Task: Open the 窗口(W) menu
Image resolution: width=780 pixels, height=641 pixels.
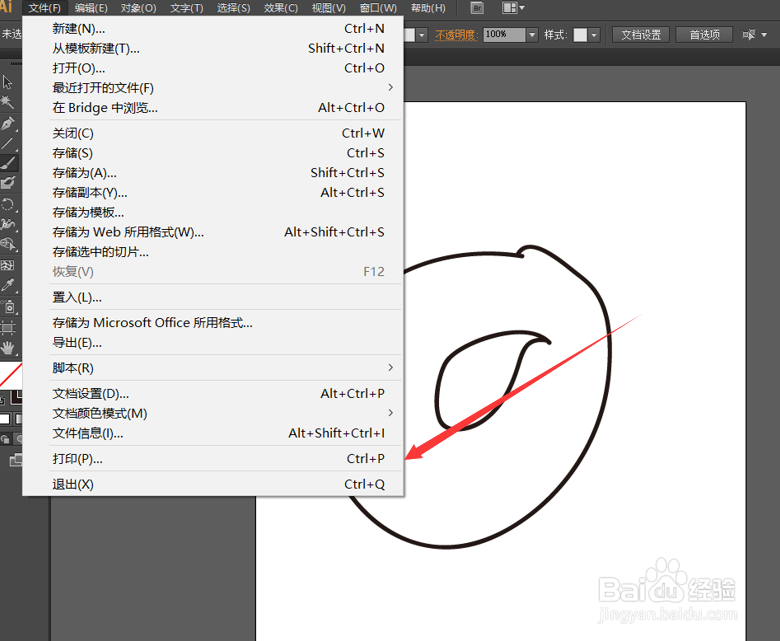Action: point(378,8)
